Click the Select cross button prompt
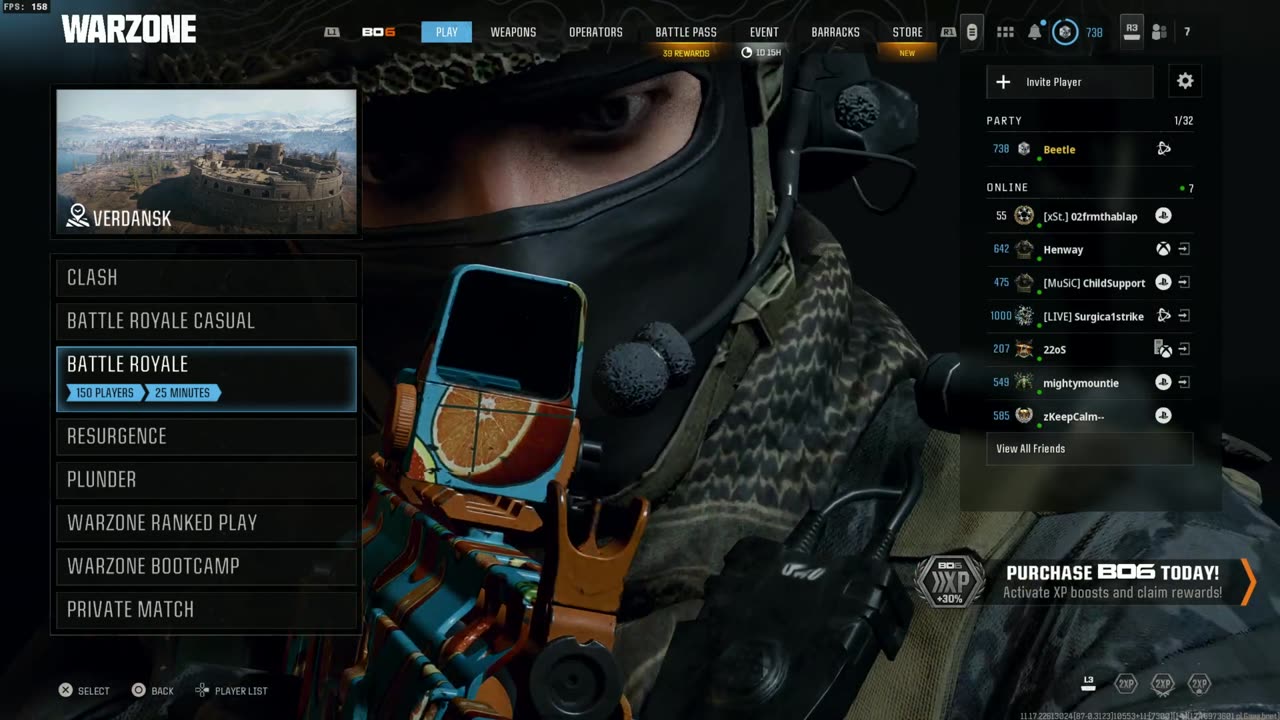1280x720 pixels. pos(65,690)
